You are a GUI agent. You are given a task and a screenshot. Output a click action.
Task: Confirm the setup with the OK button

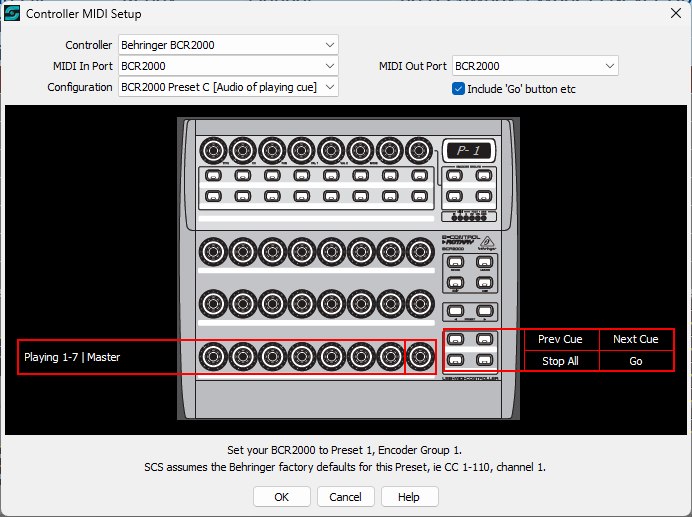tap(282, 497)
